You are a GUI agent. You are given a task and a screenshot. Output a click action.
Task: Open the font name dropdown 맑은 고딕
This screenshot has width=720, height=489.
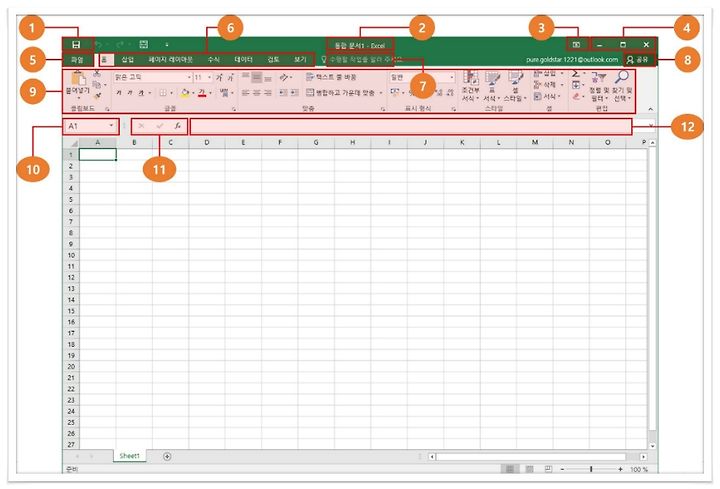tap(189, 77)
